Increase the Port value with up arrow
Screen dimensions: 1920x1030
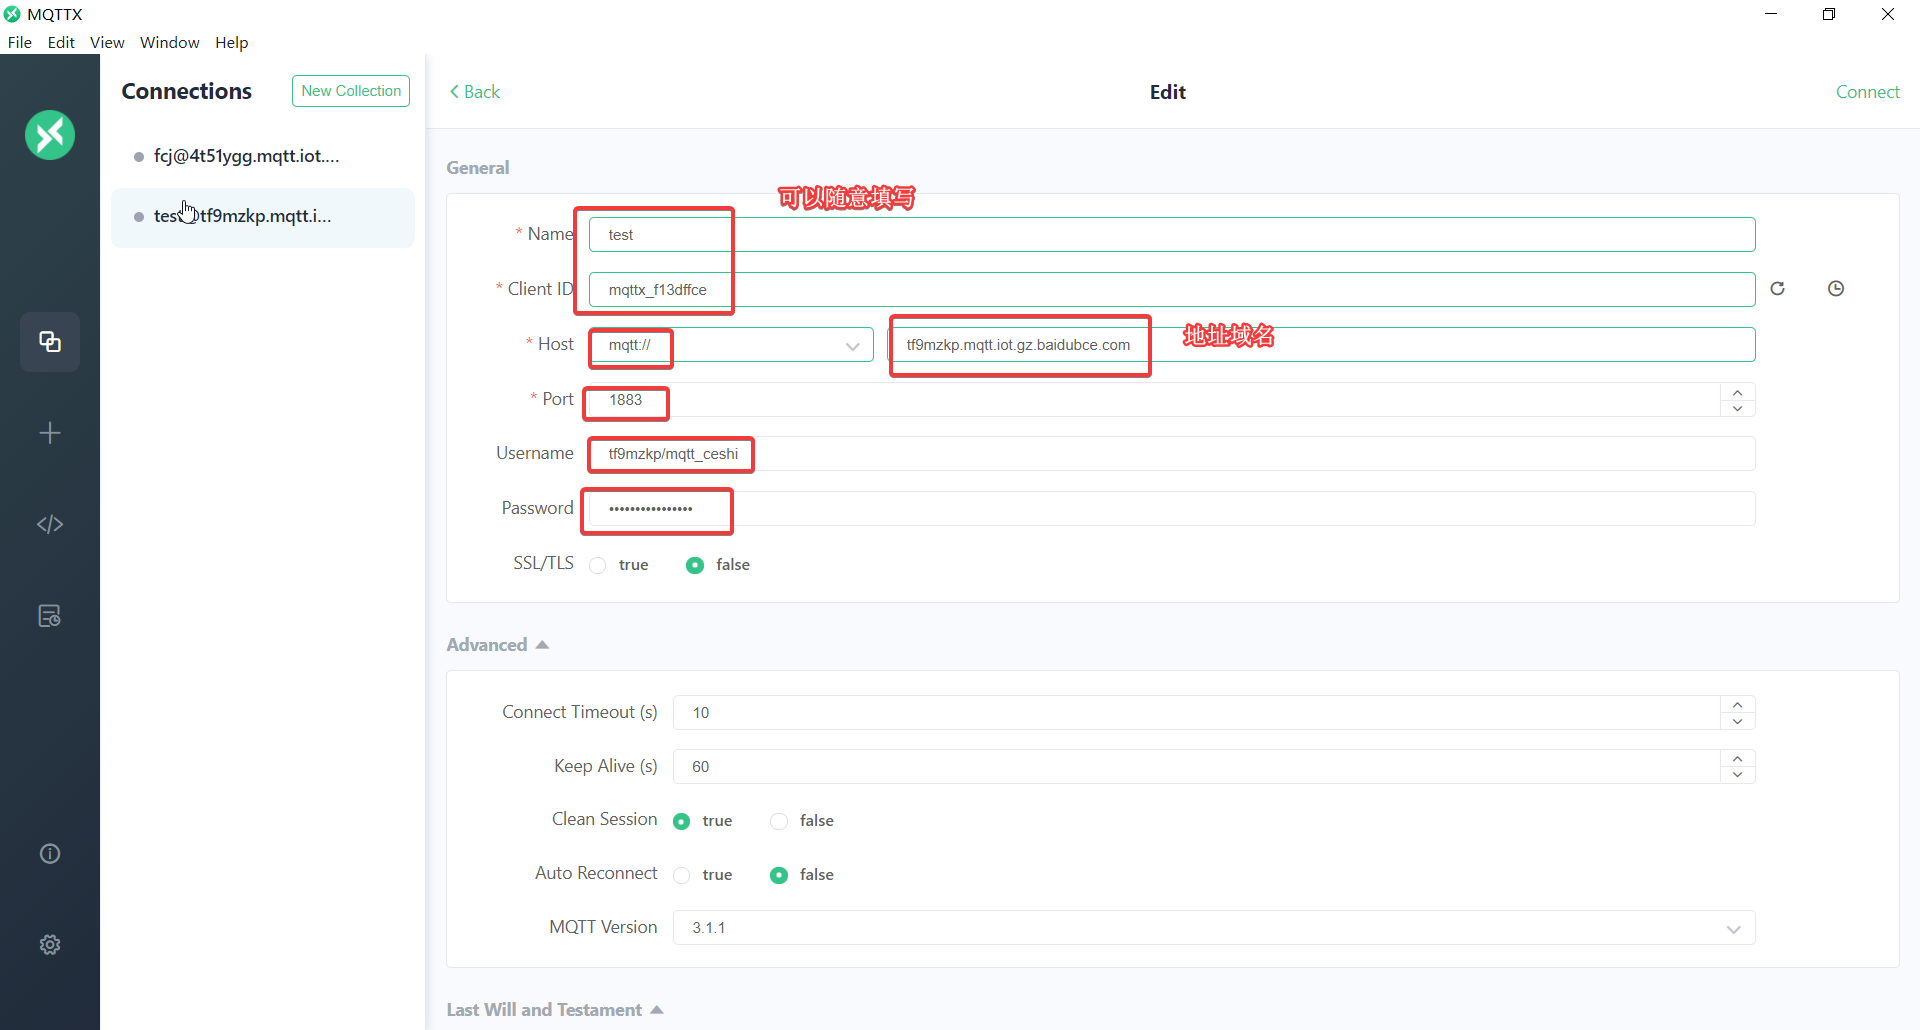(x=1738, y=392)
